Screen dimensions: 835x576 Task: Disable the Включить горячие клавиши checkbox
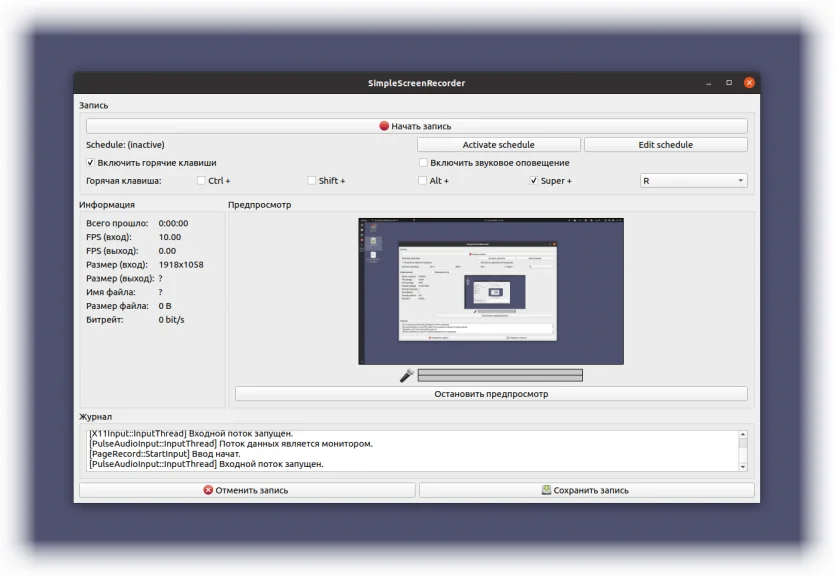(x=91, y=162)
